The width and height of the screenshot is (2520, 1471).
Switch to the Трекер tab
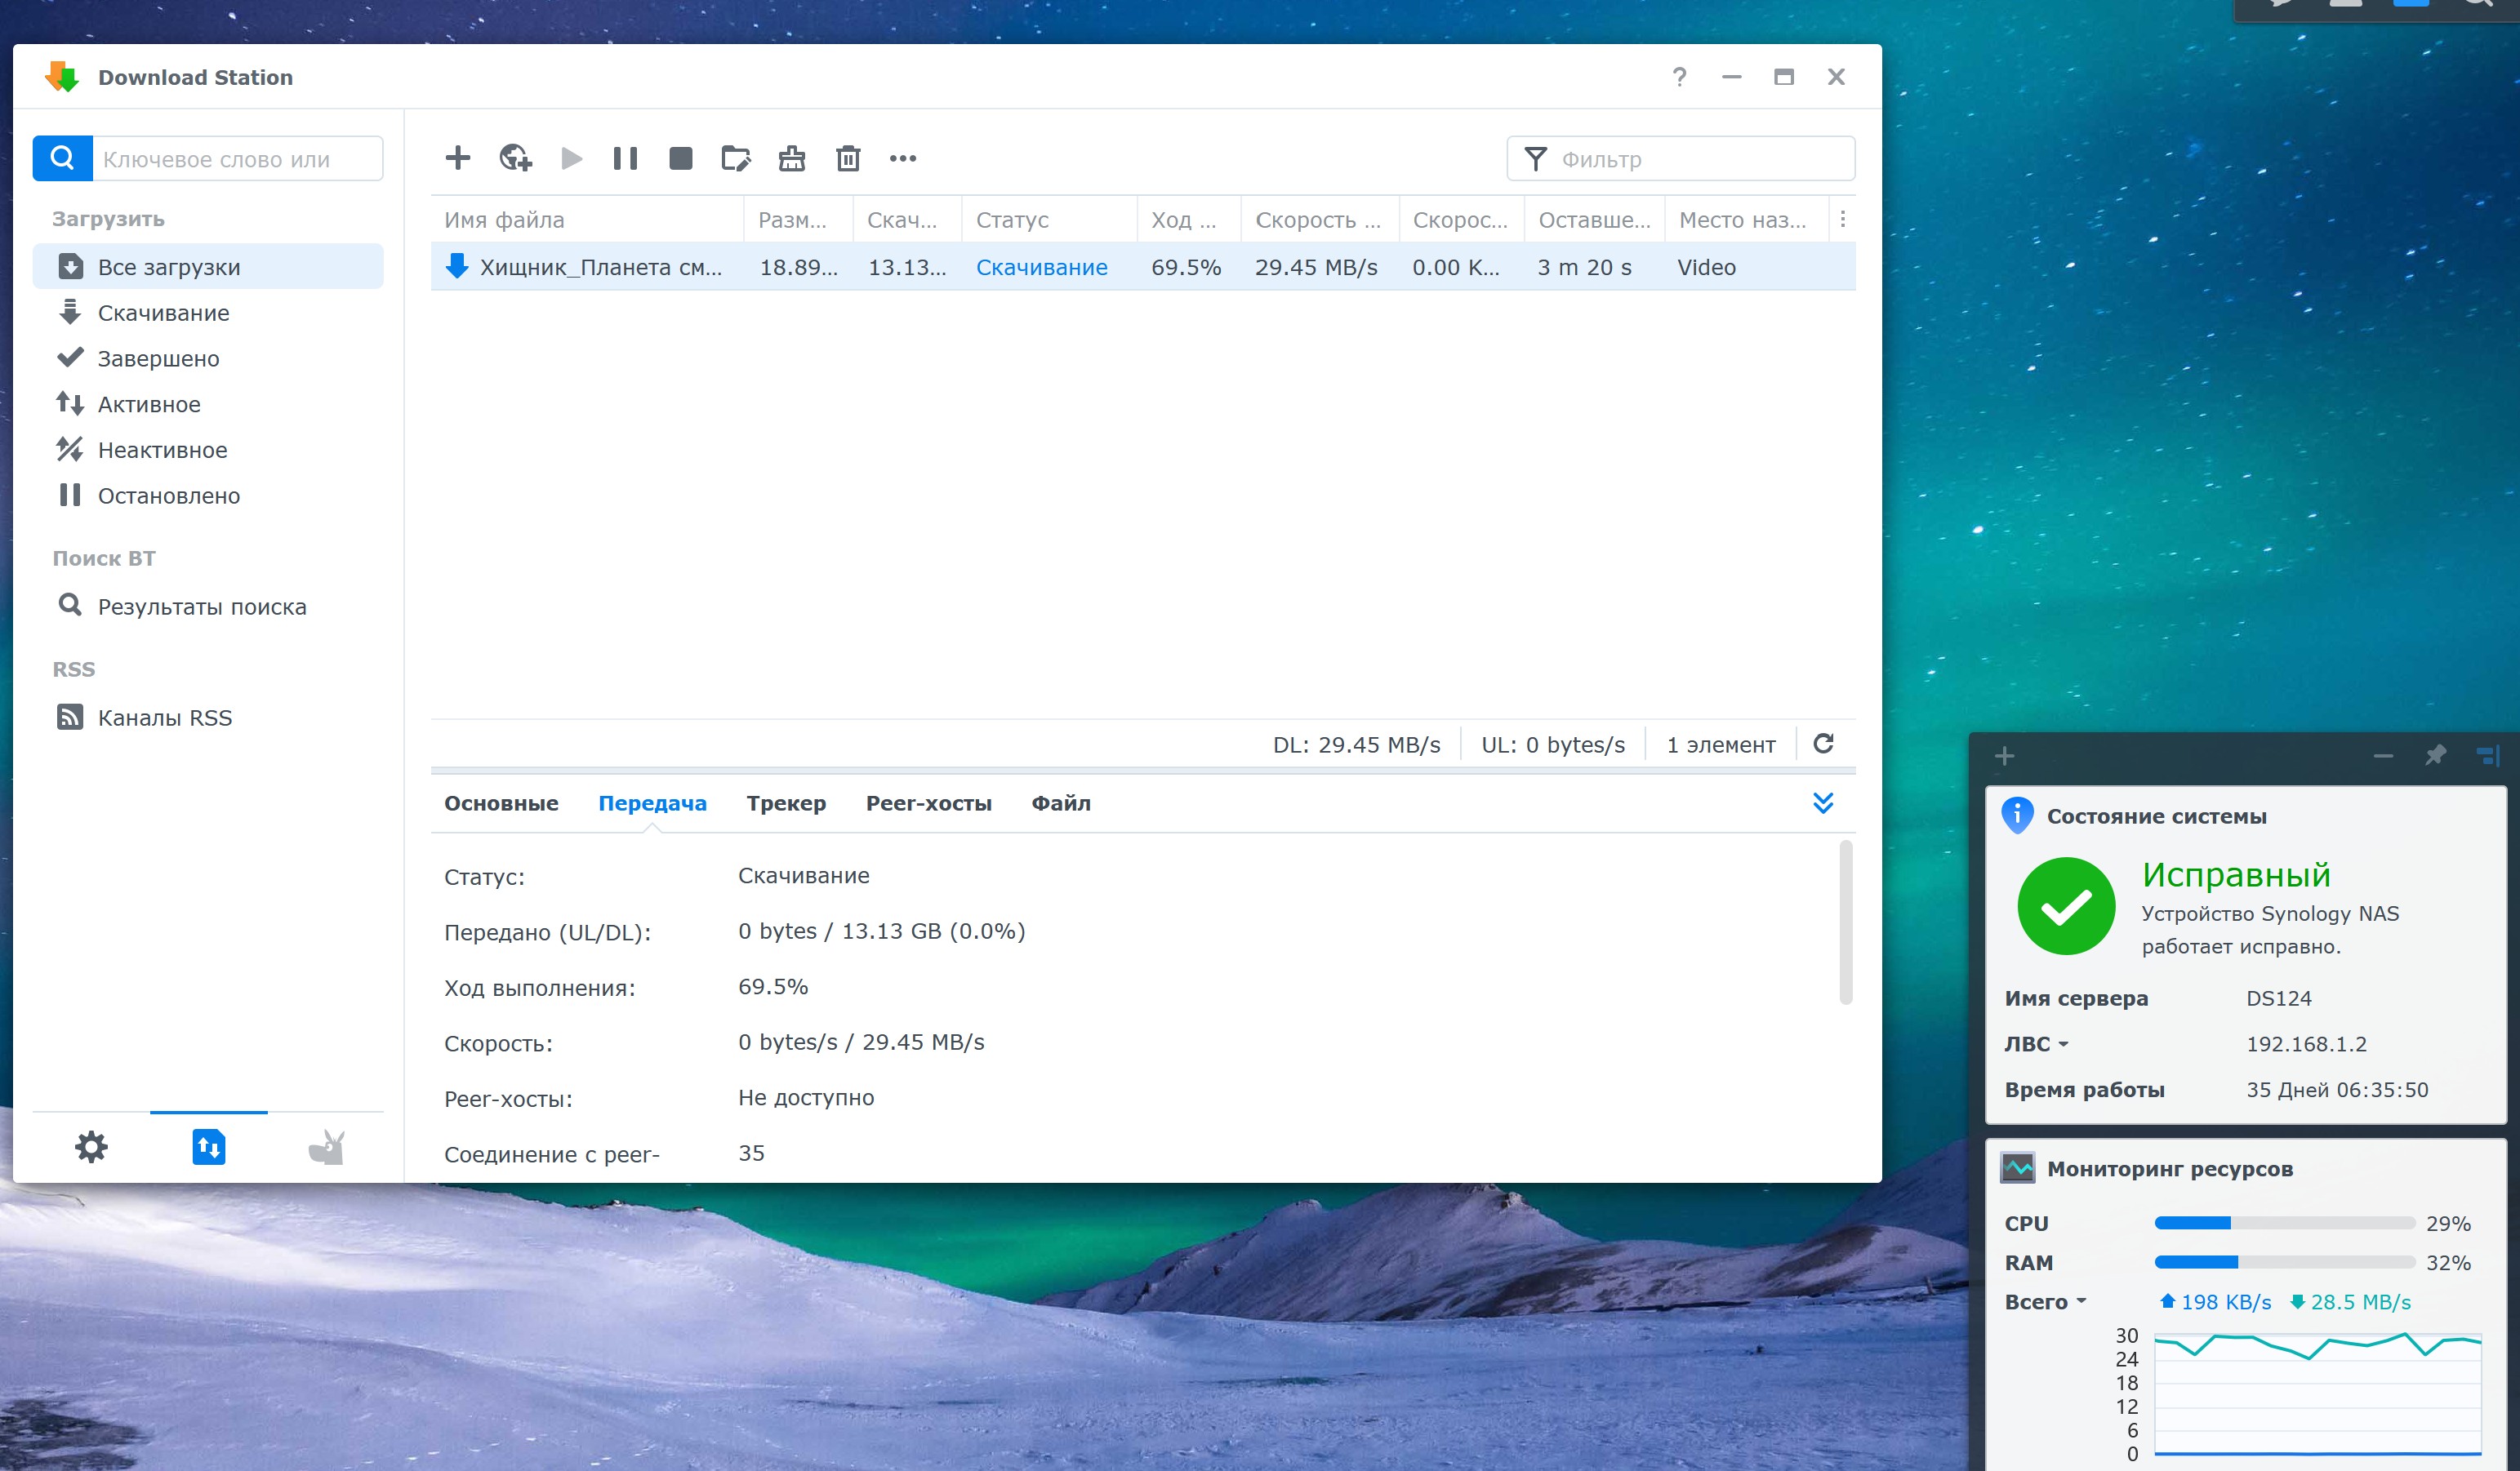coord(786,803)
